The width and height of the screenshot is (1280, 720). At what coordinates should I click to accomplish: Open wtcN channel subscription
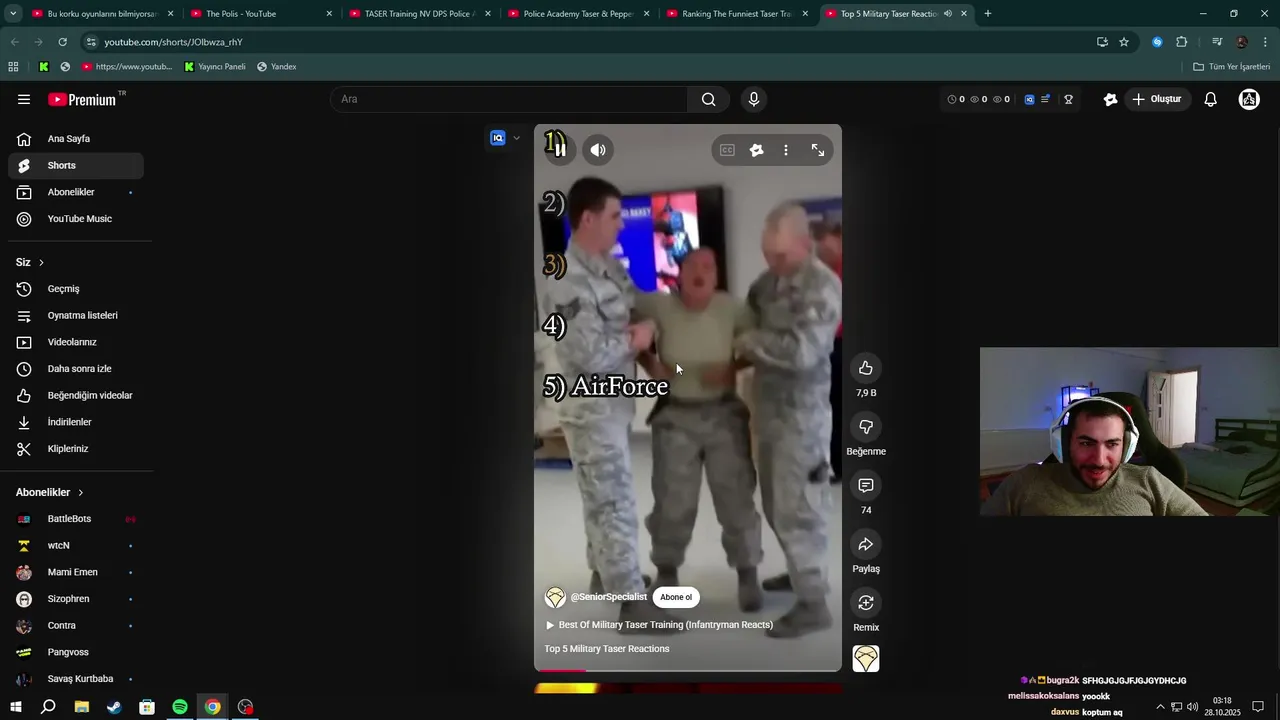pos(76,545)
